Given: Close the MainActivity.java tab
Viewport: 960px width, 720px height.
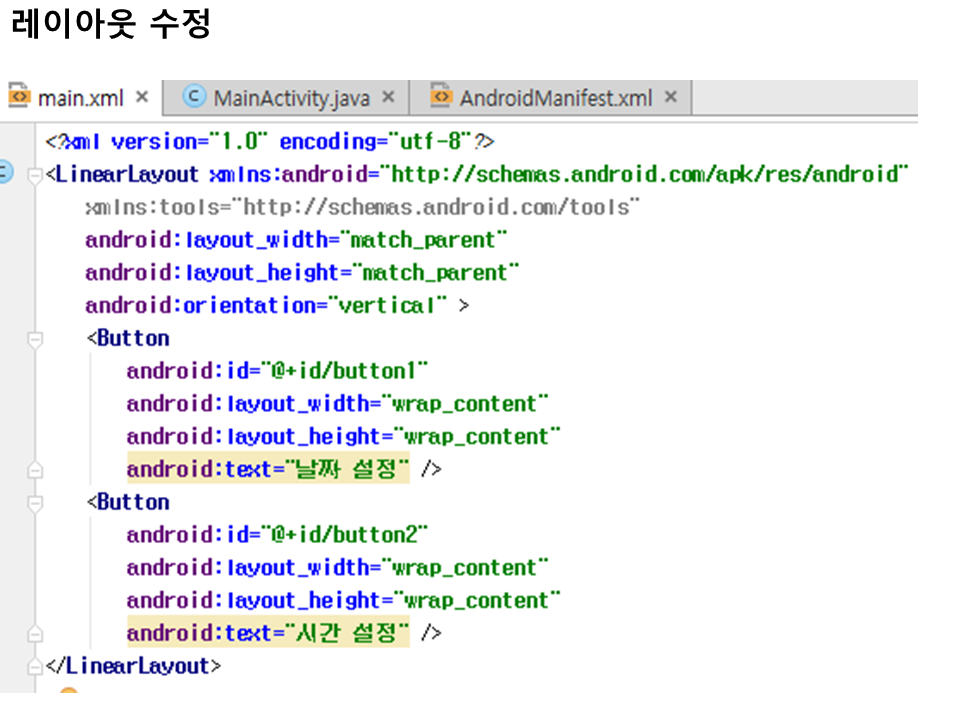Looking at the screenshot, I should (389, 97).
